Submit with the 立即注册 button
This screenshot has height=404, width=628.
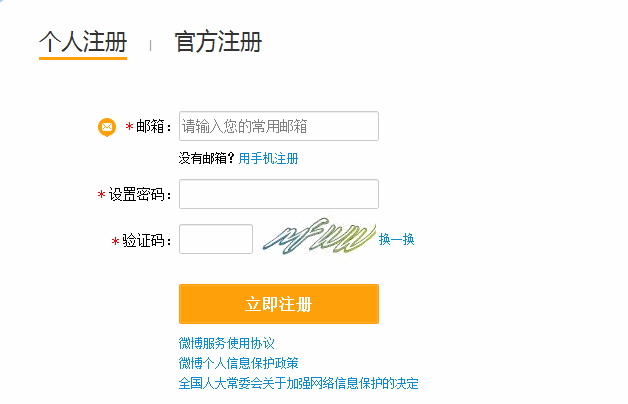point(279,304)
